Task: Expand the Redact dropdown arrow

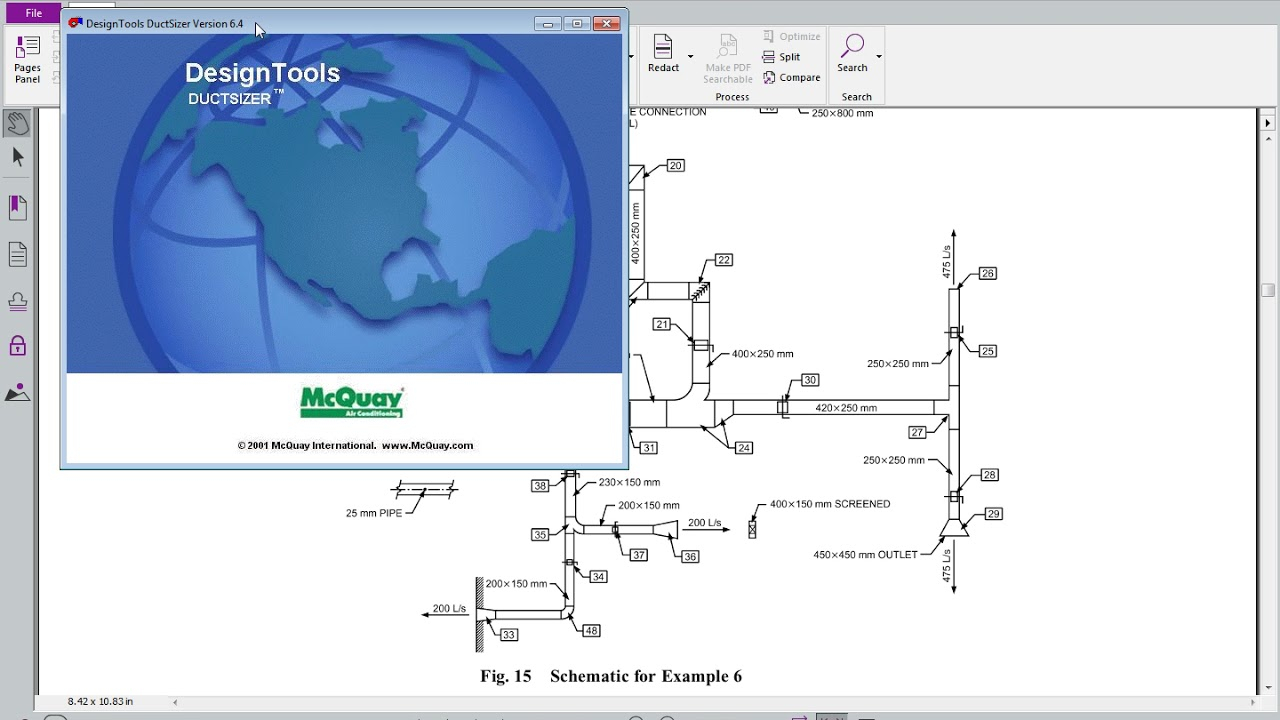Action: click(x=690, y=57)
